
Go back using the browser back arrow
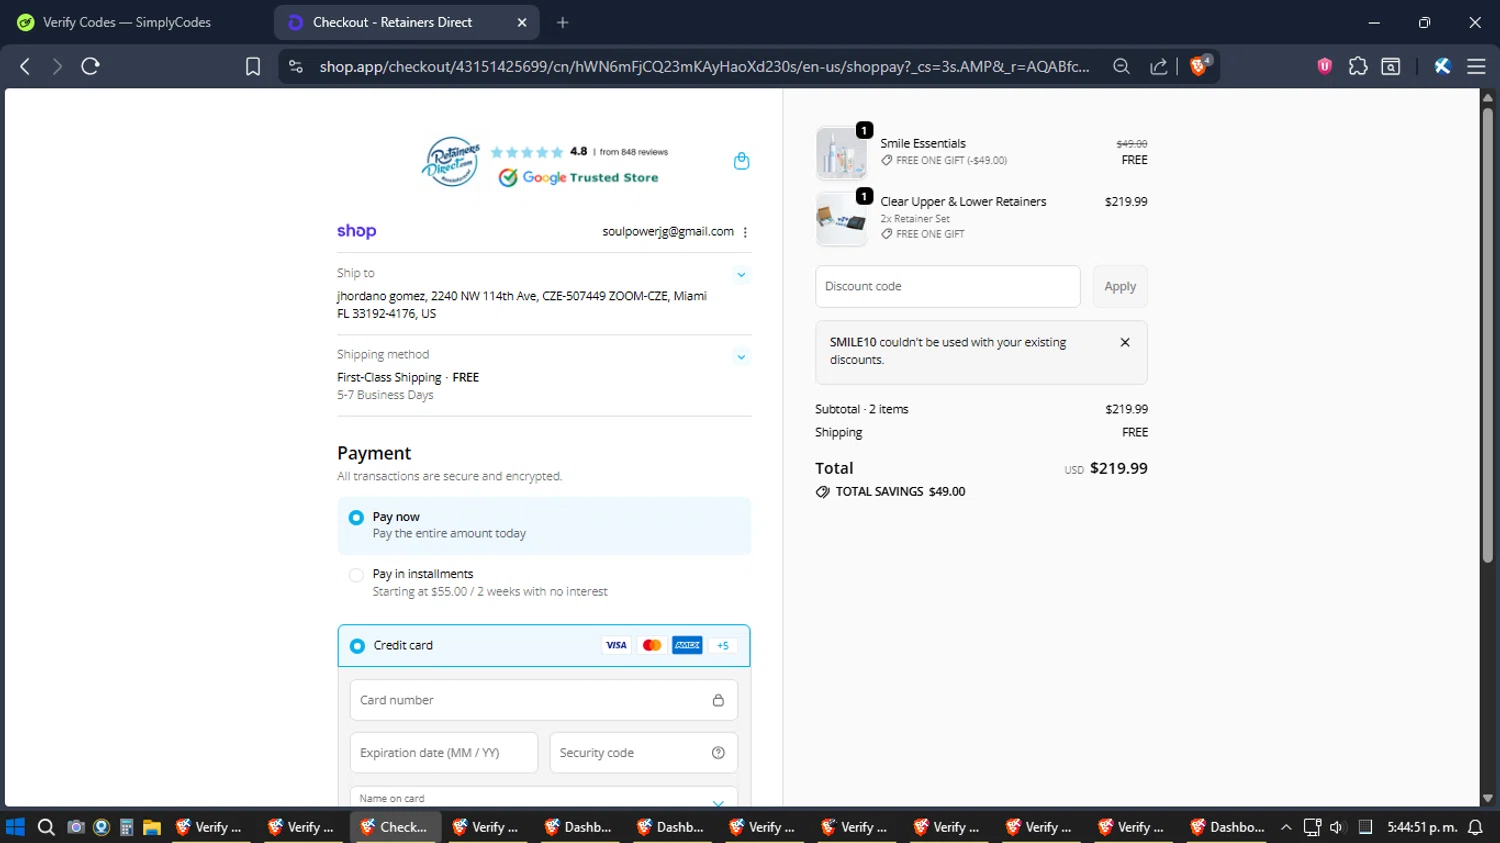(25, 66)
